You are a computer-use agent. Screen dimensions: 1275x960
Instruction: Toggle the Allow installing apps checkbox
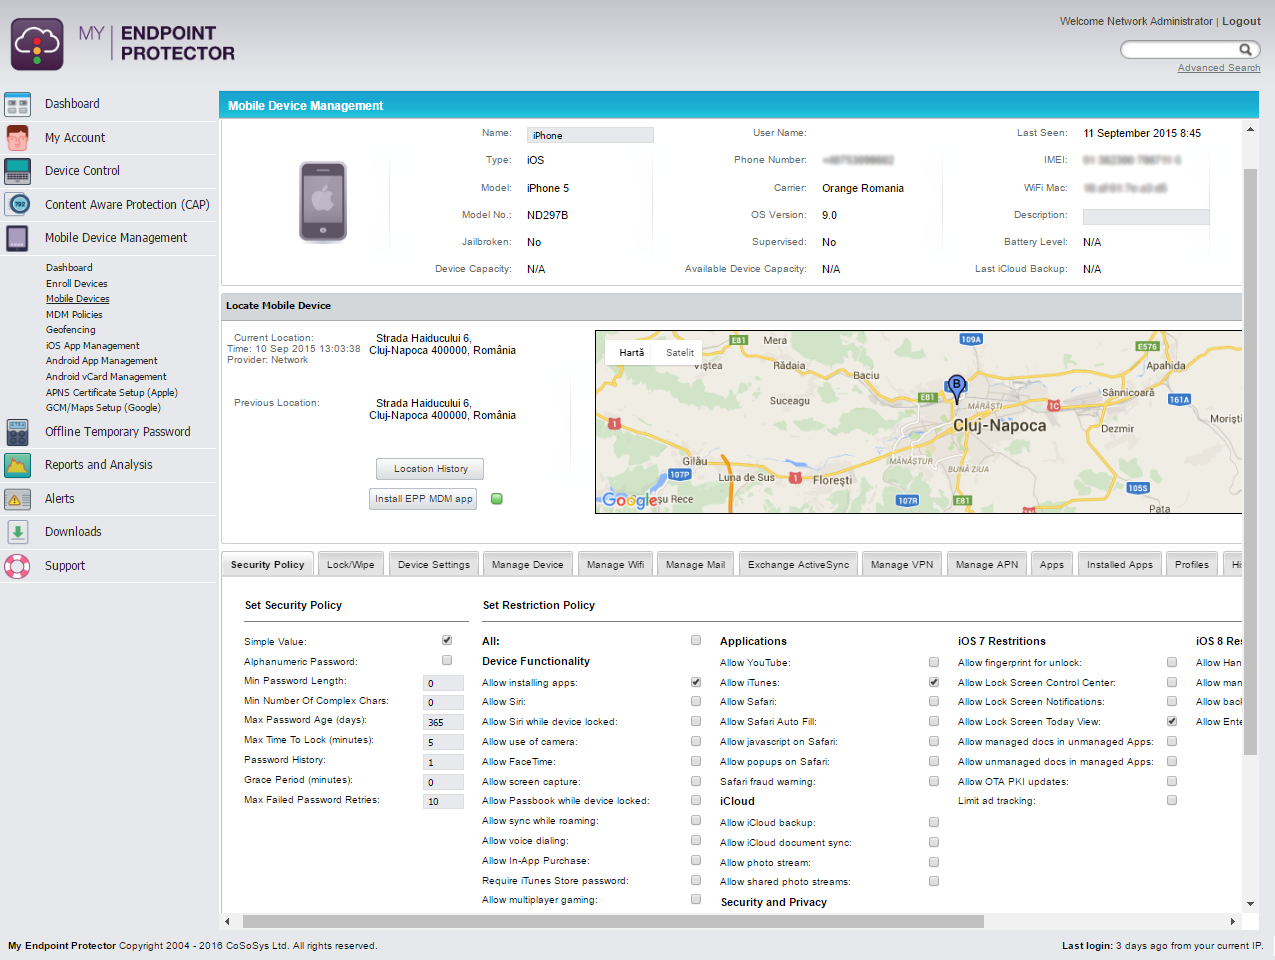pyautogui.click(x=696, y=682)
